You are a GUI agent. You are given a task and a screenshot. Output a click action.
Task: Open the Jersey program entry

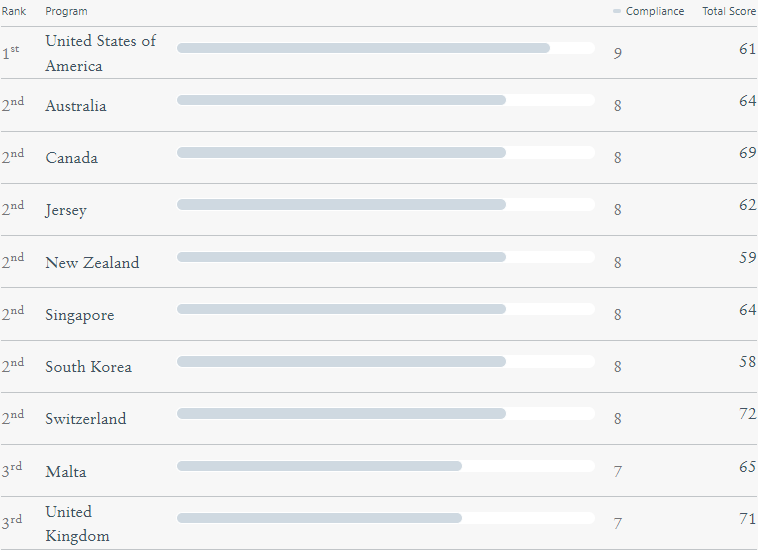pos(66,210)
